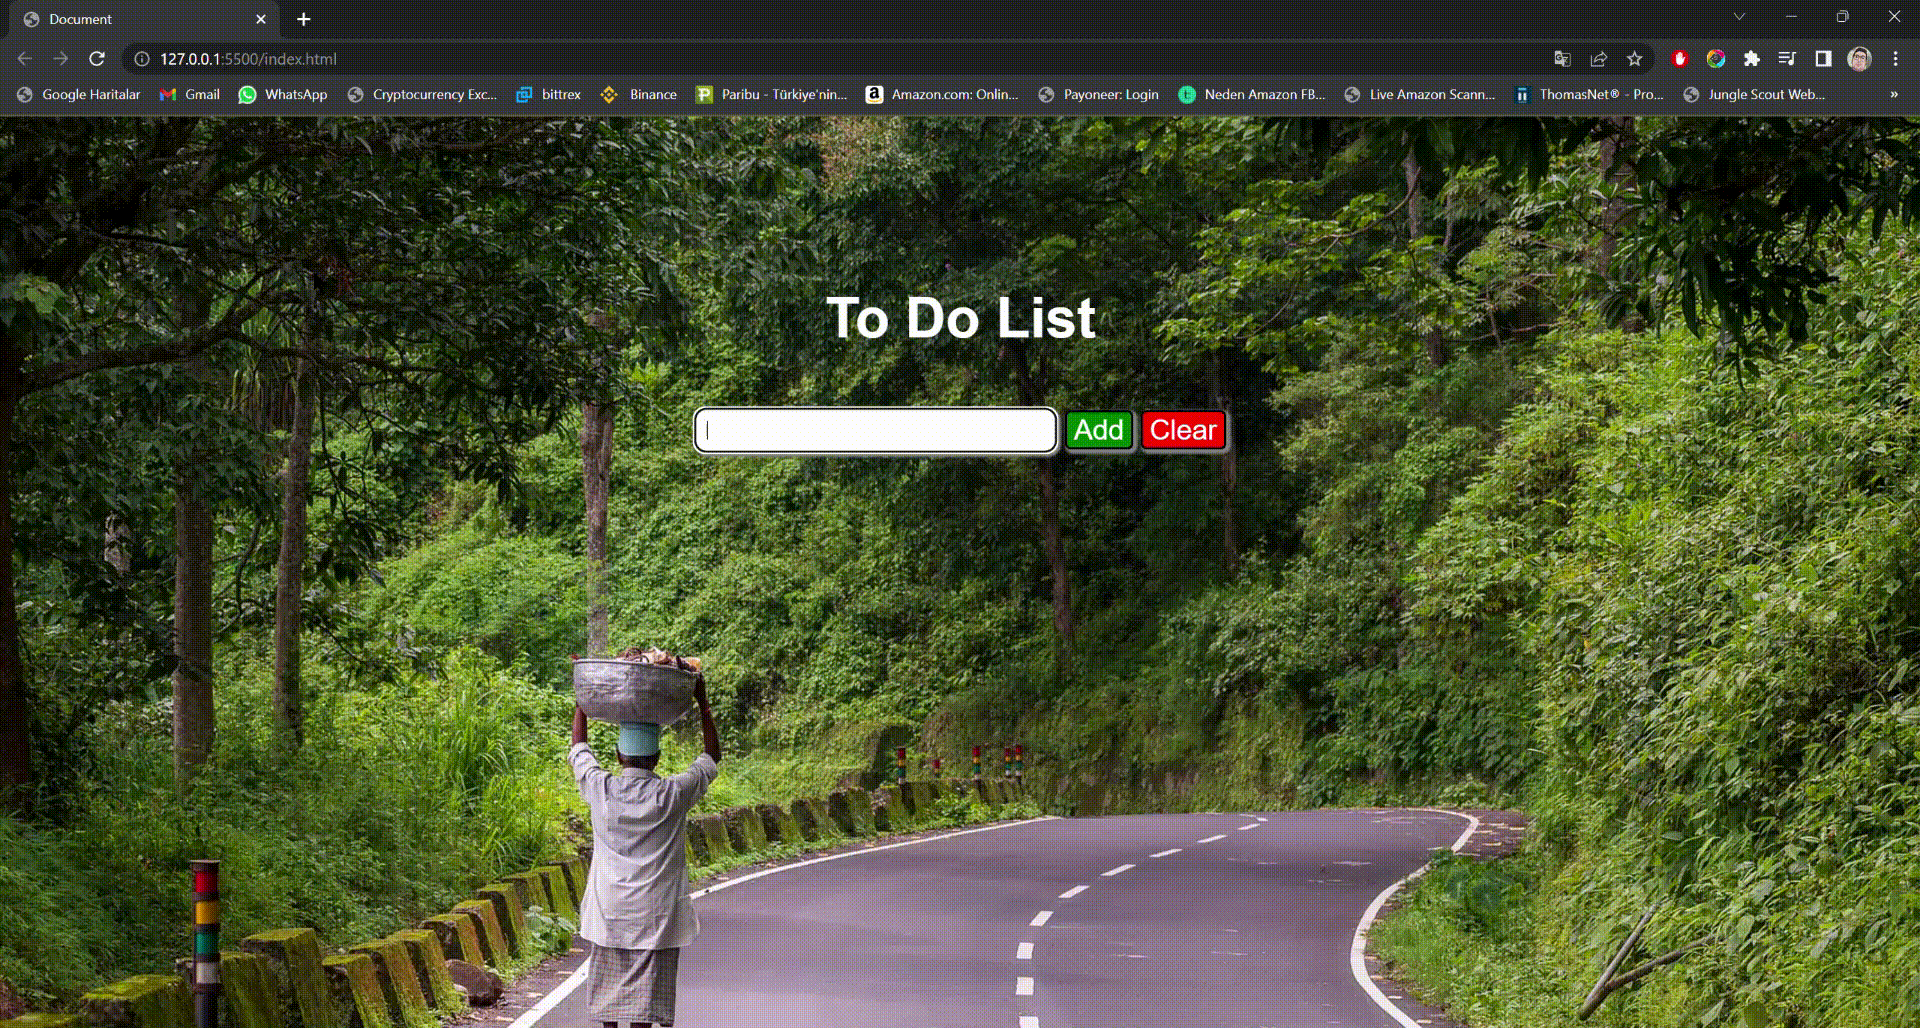Screen dimensions: 1920x1028
Task: Open the Extensions puzzle piece menu
Action: pos(1751,59)
